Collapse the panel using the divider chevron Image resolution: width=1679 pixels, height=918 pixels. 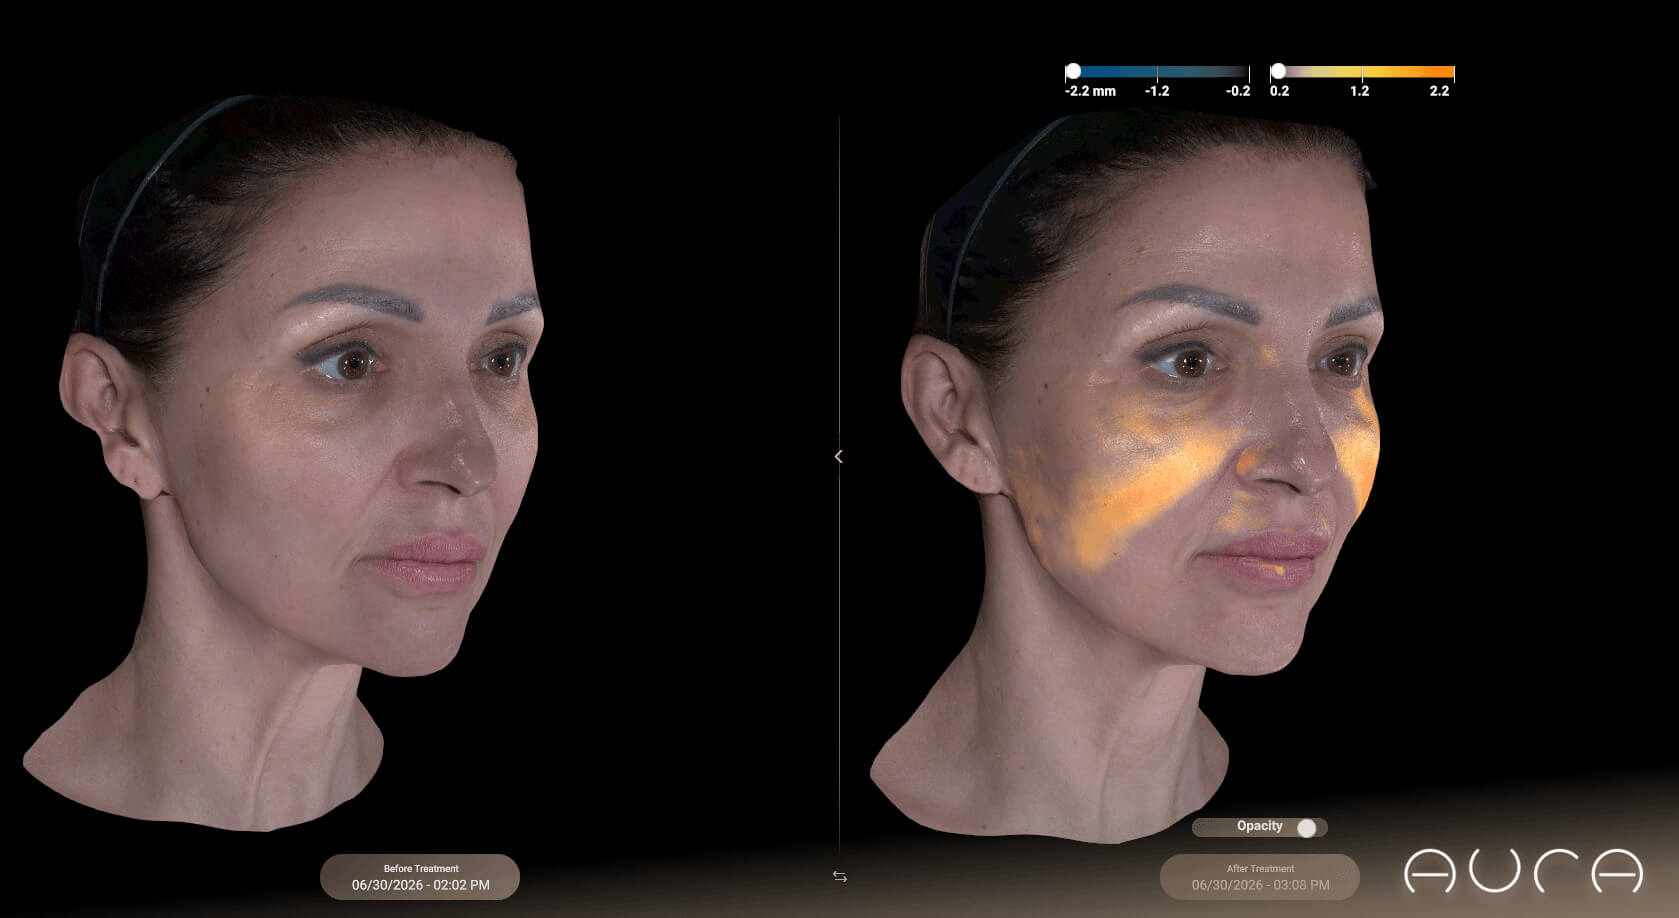tap(838, 456)
